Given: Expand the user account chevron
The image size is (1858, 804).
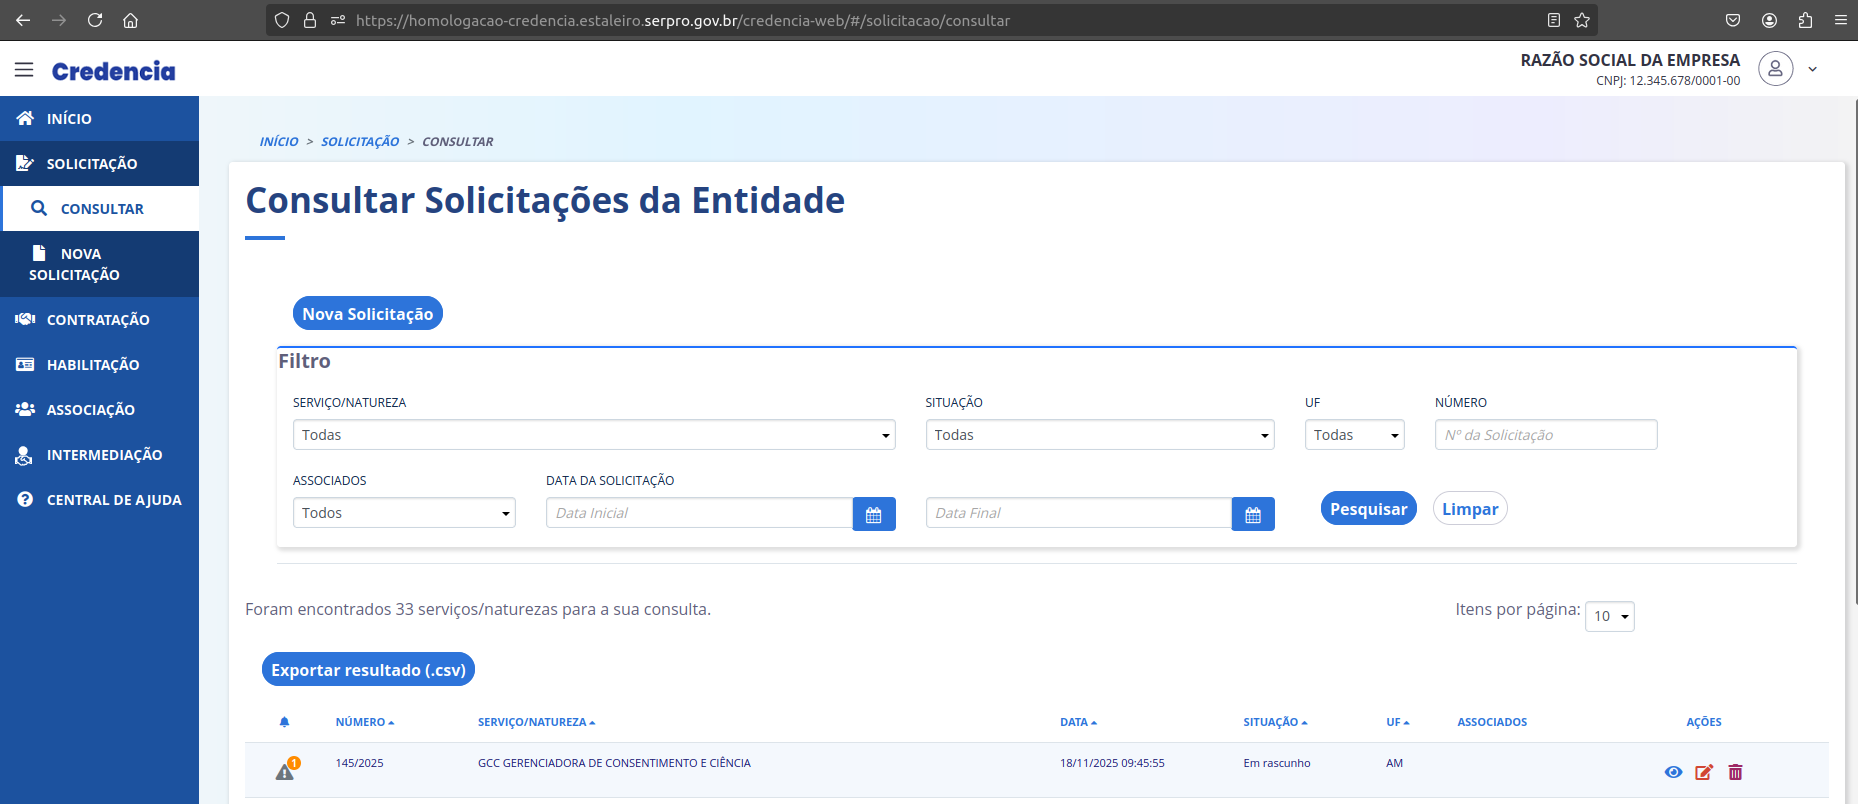Looking at the screenshot, I should pos(1812,69).
